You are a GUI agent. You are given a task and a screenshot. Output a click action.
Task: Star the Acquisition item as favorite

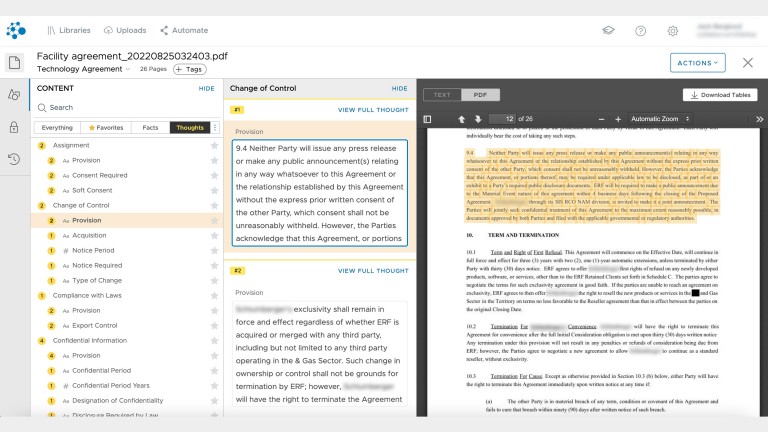tap(214, 235)
